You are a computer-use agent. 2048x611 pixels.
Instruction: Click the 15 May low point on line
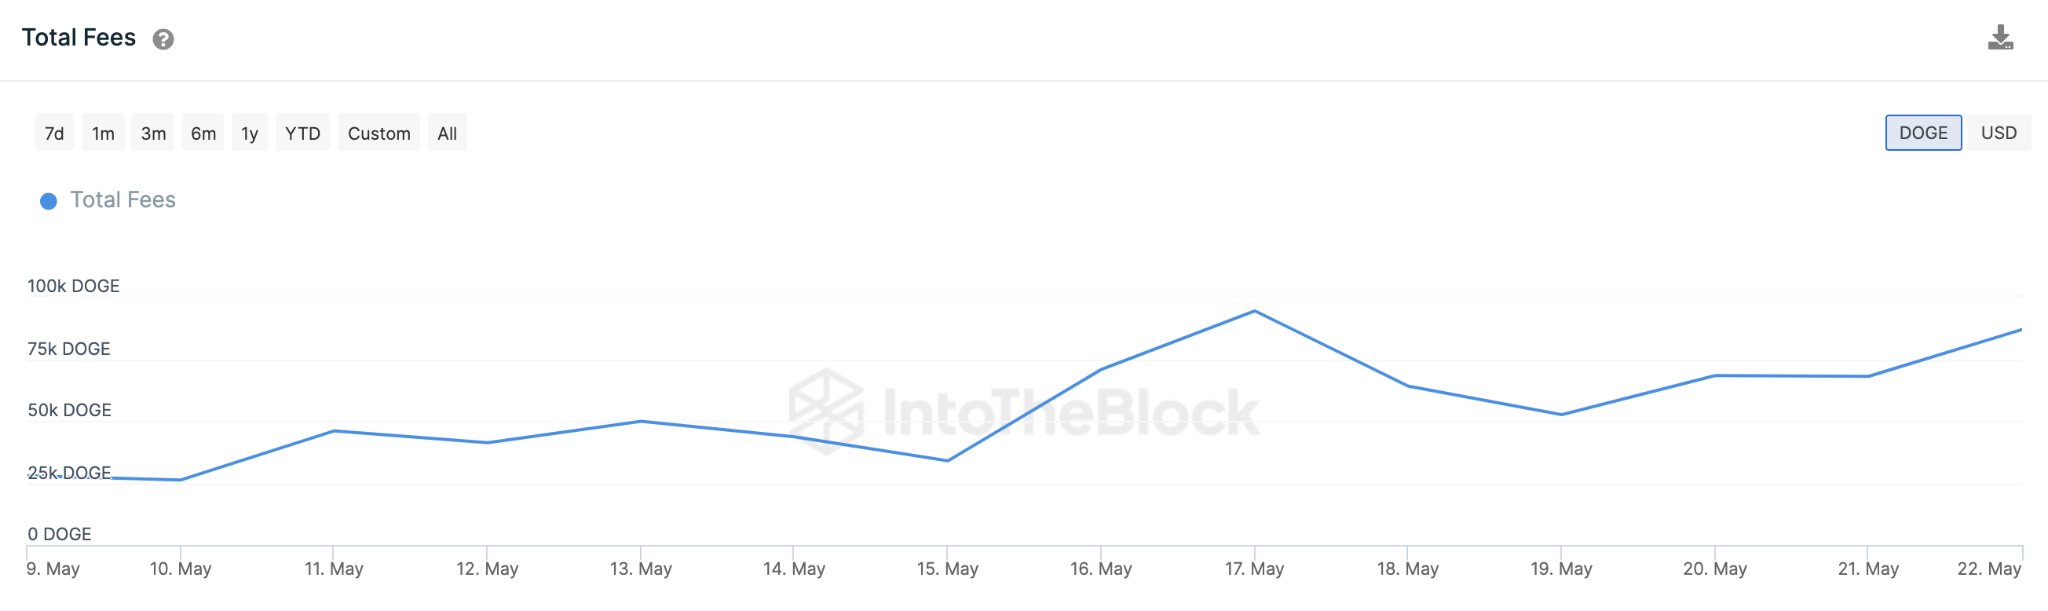click(947, 461)
